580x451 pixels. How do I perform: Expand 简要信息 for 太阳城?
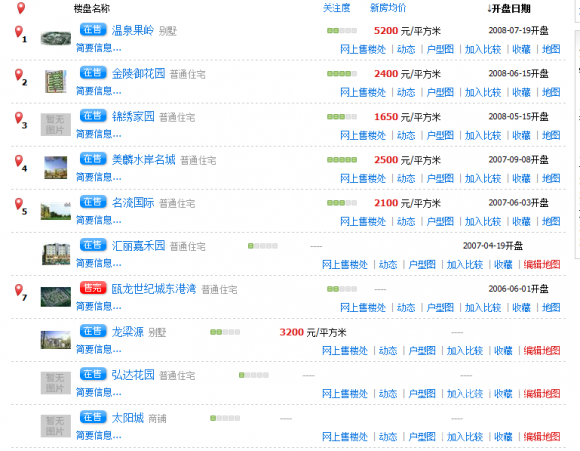(x=99, y=435)
